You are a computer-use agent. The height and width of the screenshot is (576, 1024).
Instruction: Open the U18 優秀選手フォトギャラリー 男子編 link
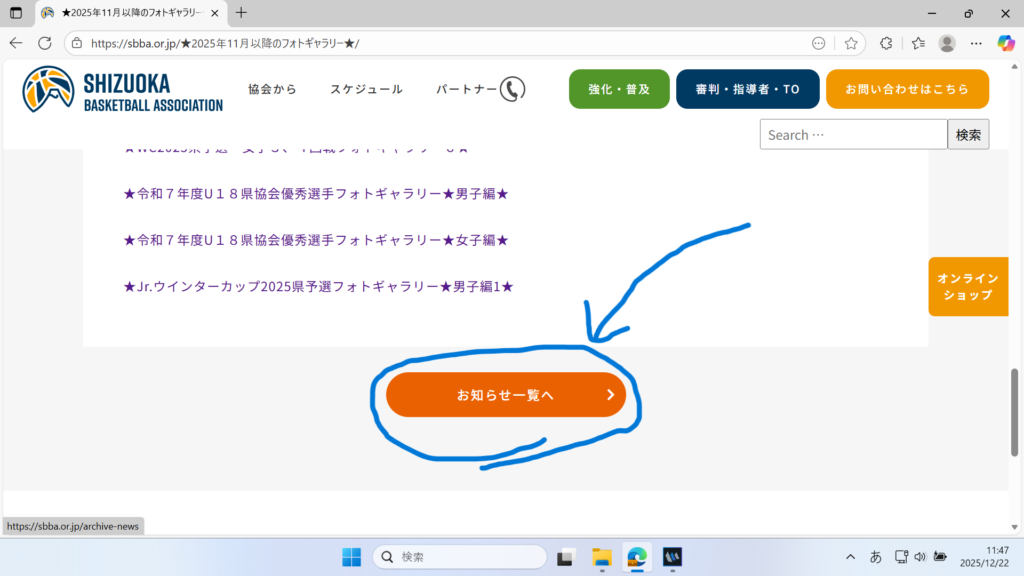[x=316, y=193]
